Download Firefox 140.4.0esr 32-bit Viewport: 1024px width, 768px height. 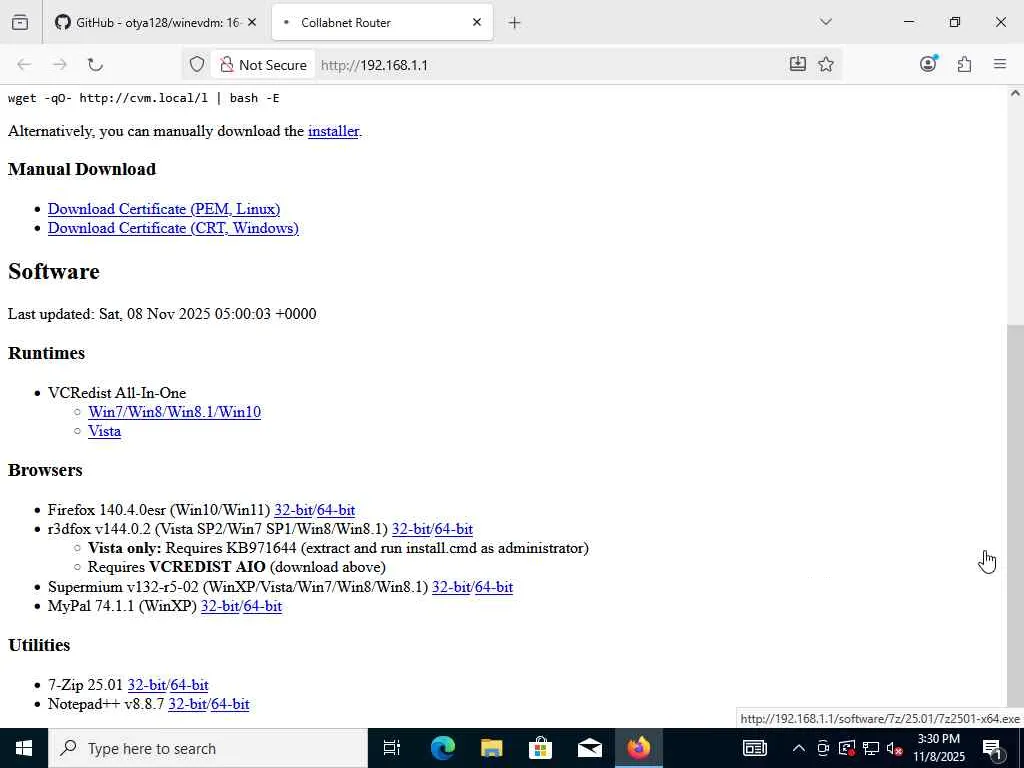(x=293, y=510)
